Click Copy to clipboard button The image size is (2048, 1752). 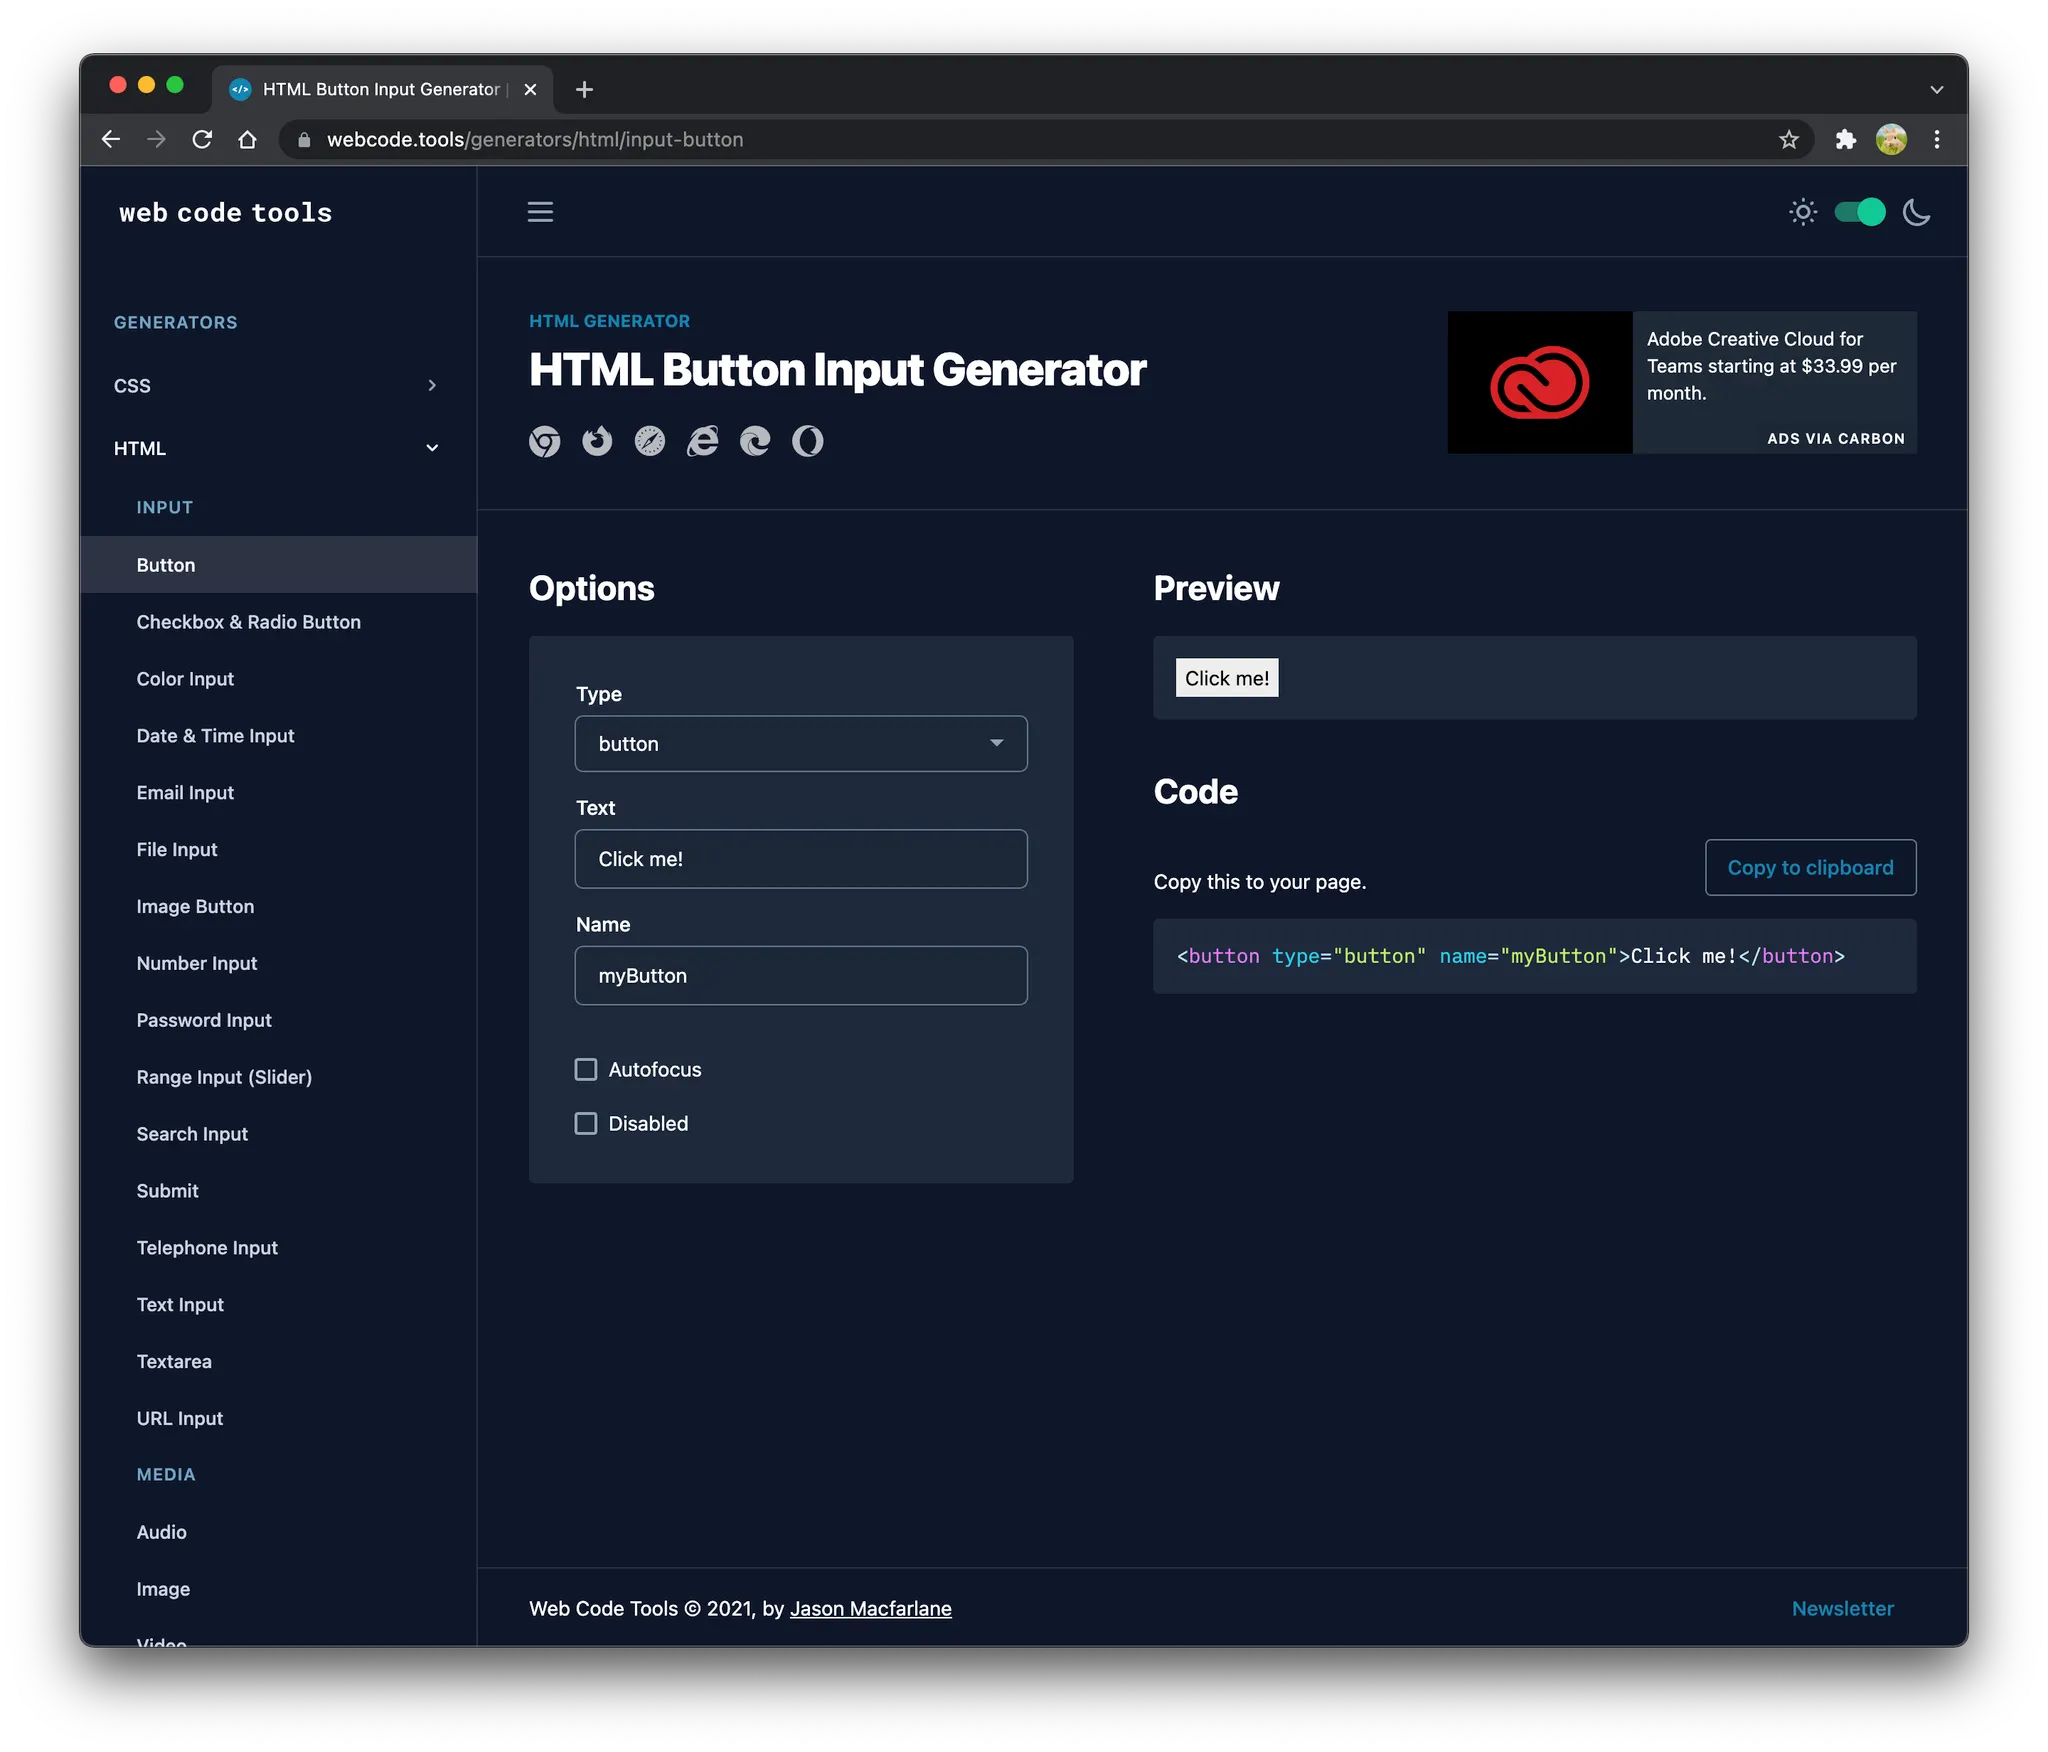click(x=1810, y=867)
